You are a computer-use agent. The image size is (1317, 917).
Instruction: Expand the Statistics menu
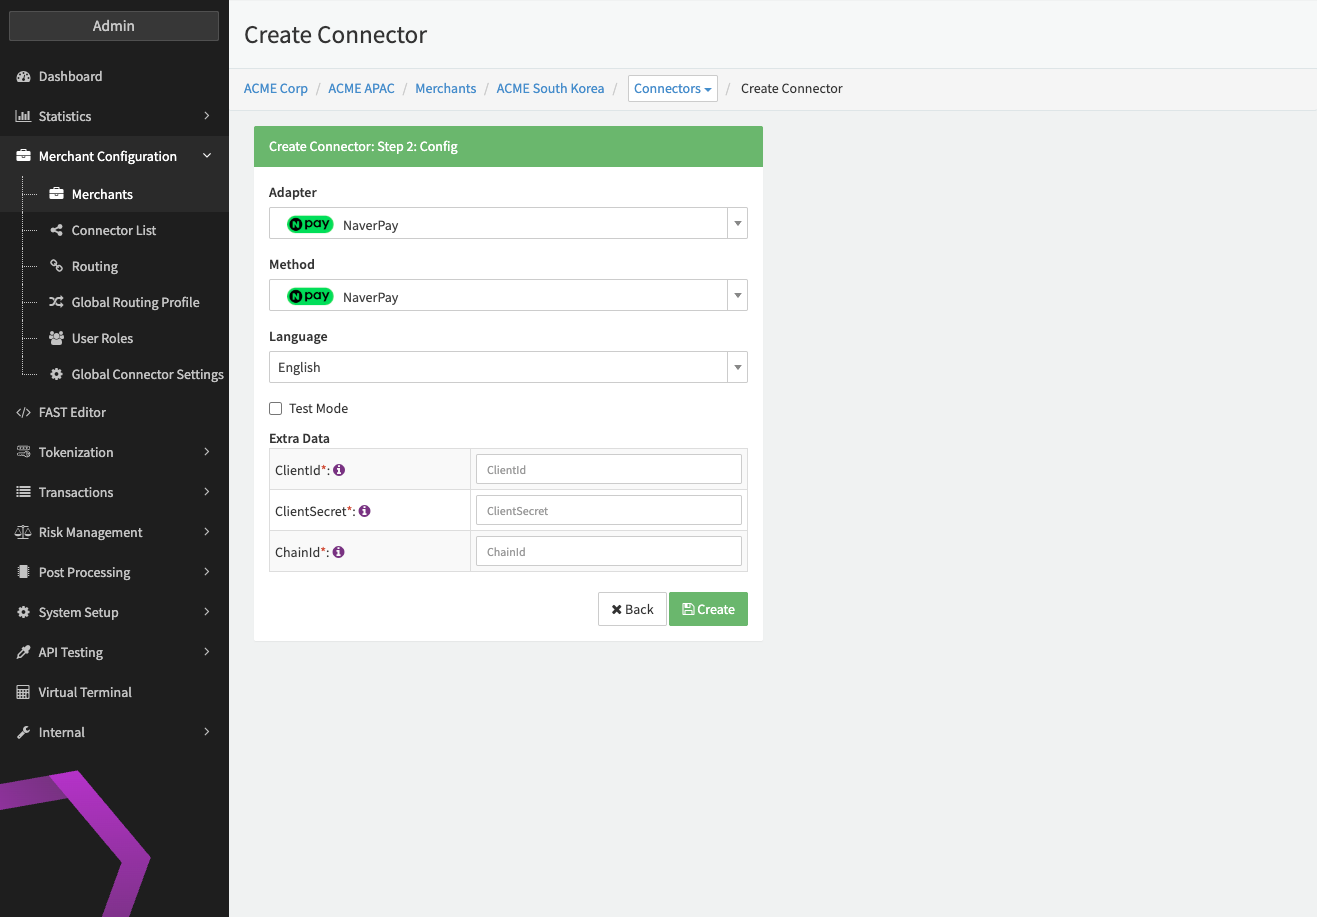click(114, 116)
